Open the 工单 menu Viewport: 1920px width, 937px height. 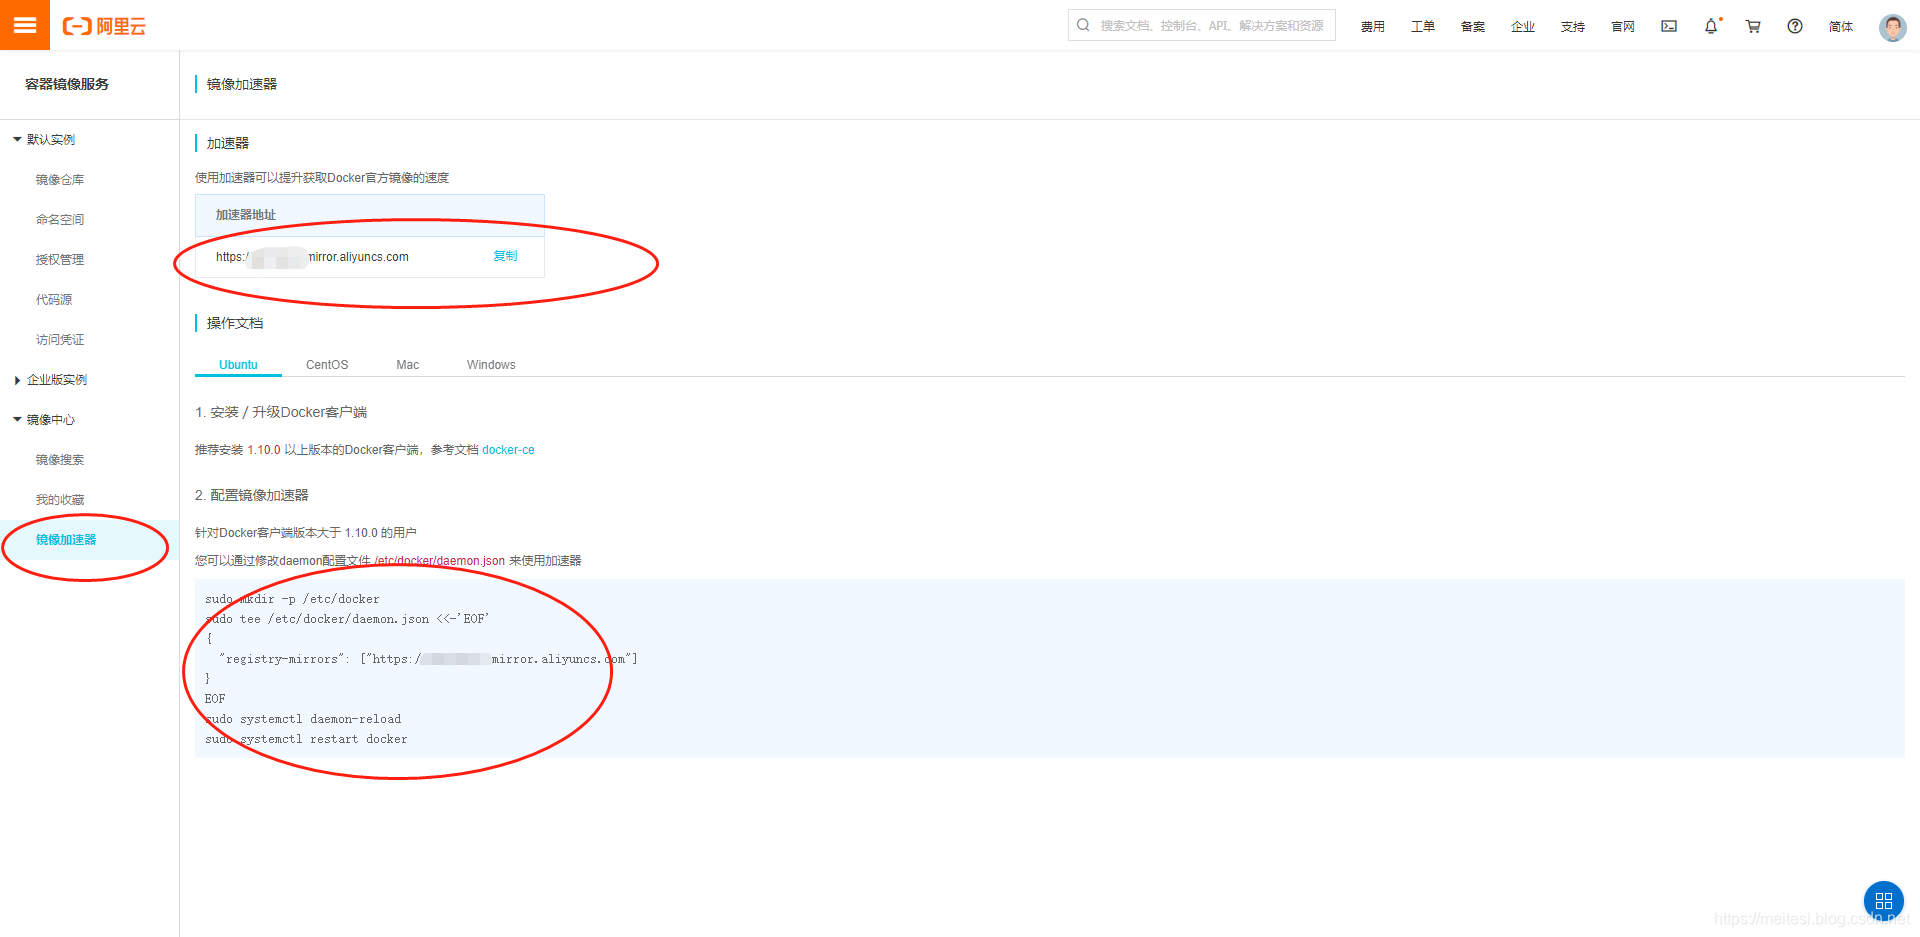pyautogui.click(x=1423, y=27)
